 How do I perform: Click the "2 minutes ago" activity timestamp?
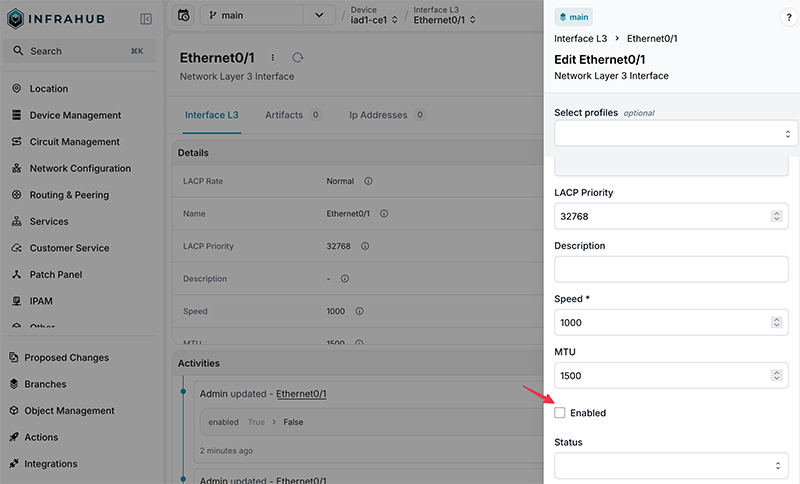point(226,451)
